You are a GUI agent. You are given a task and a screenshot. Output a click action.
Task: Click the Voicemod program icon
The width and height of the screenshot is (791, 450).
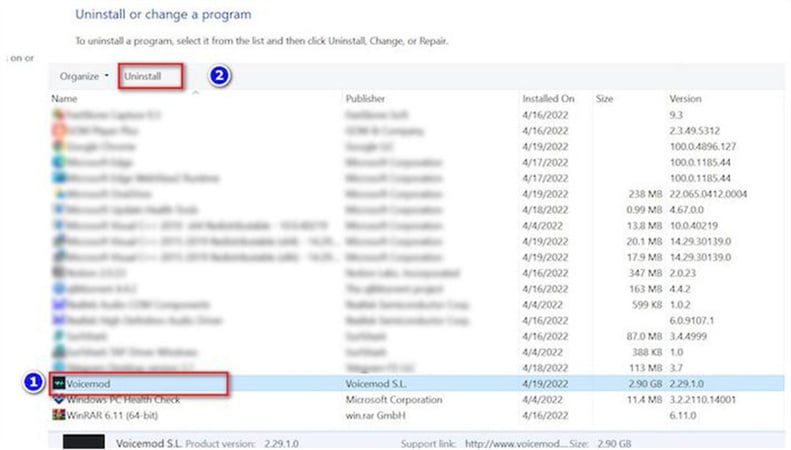(59, 383)
